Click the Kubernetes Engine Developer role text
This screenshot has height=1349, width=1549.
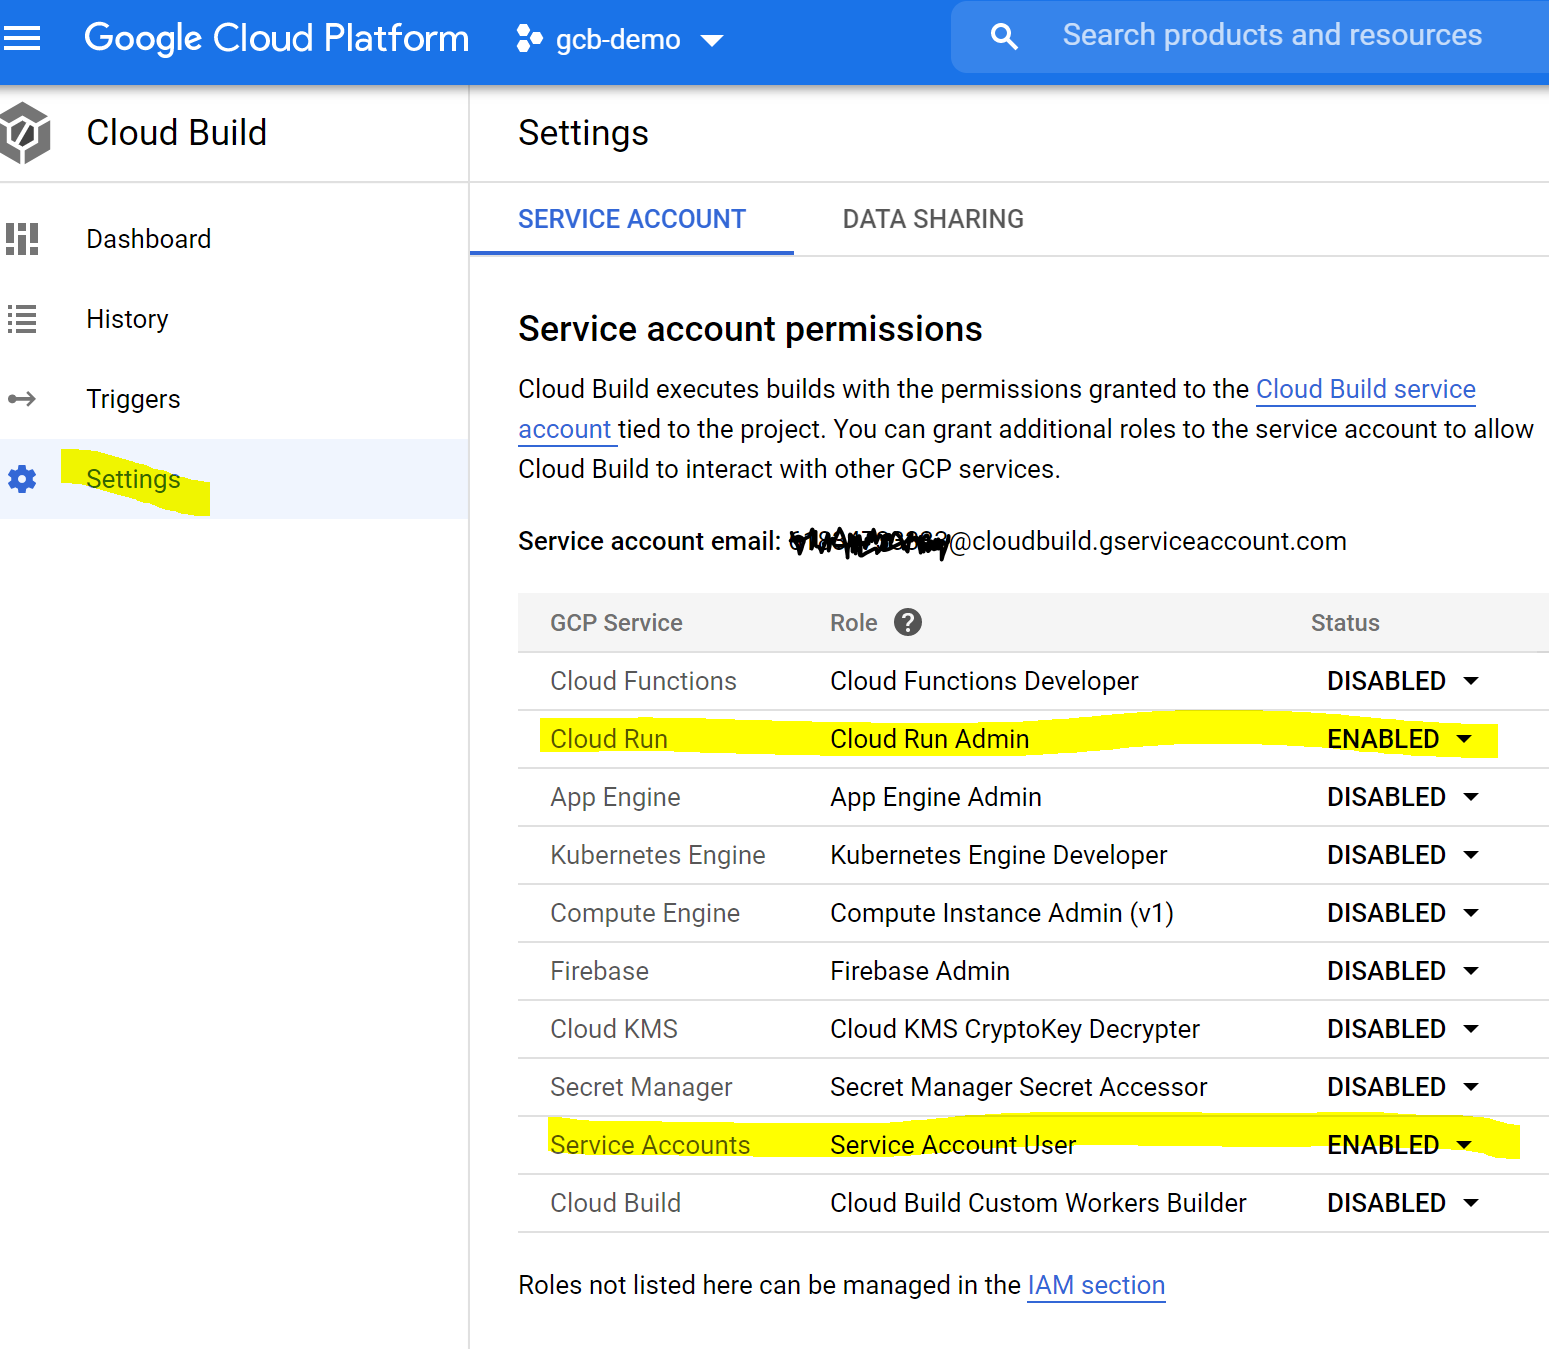[x=998, y=855]
